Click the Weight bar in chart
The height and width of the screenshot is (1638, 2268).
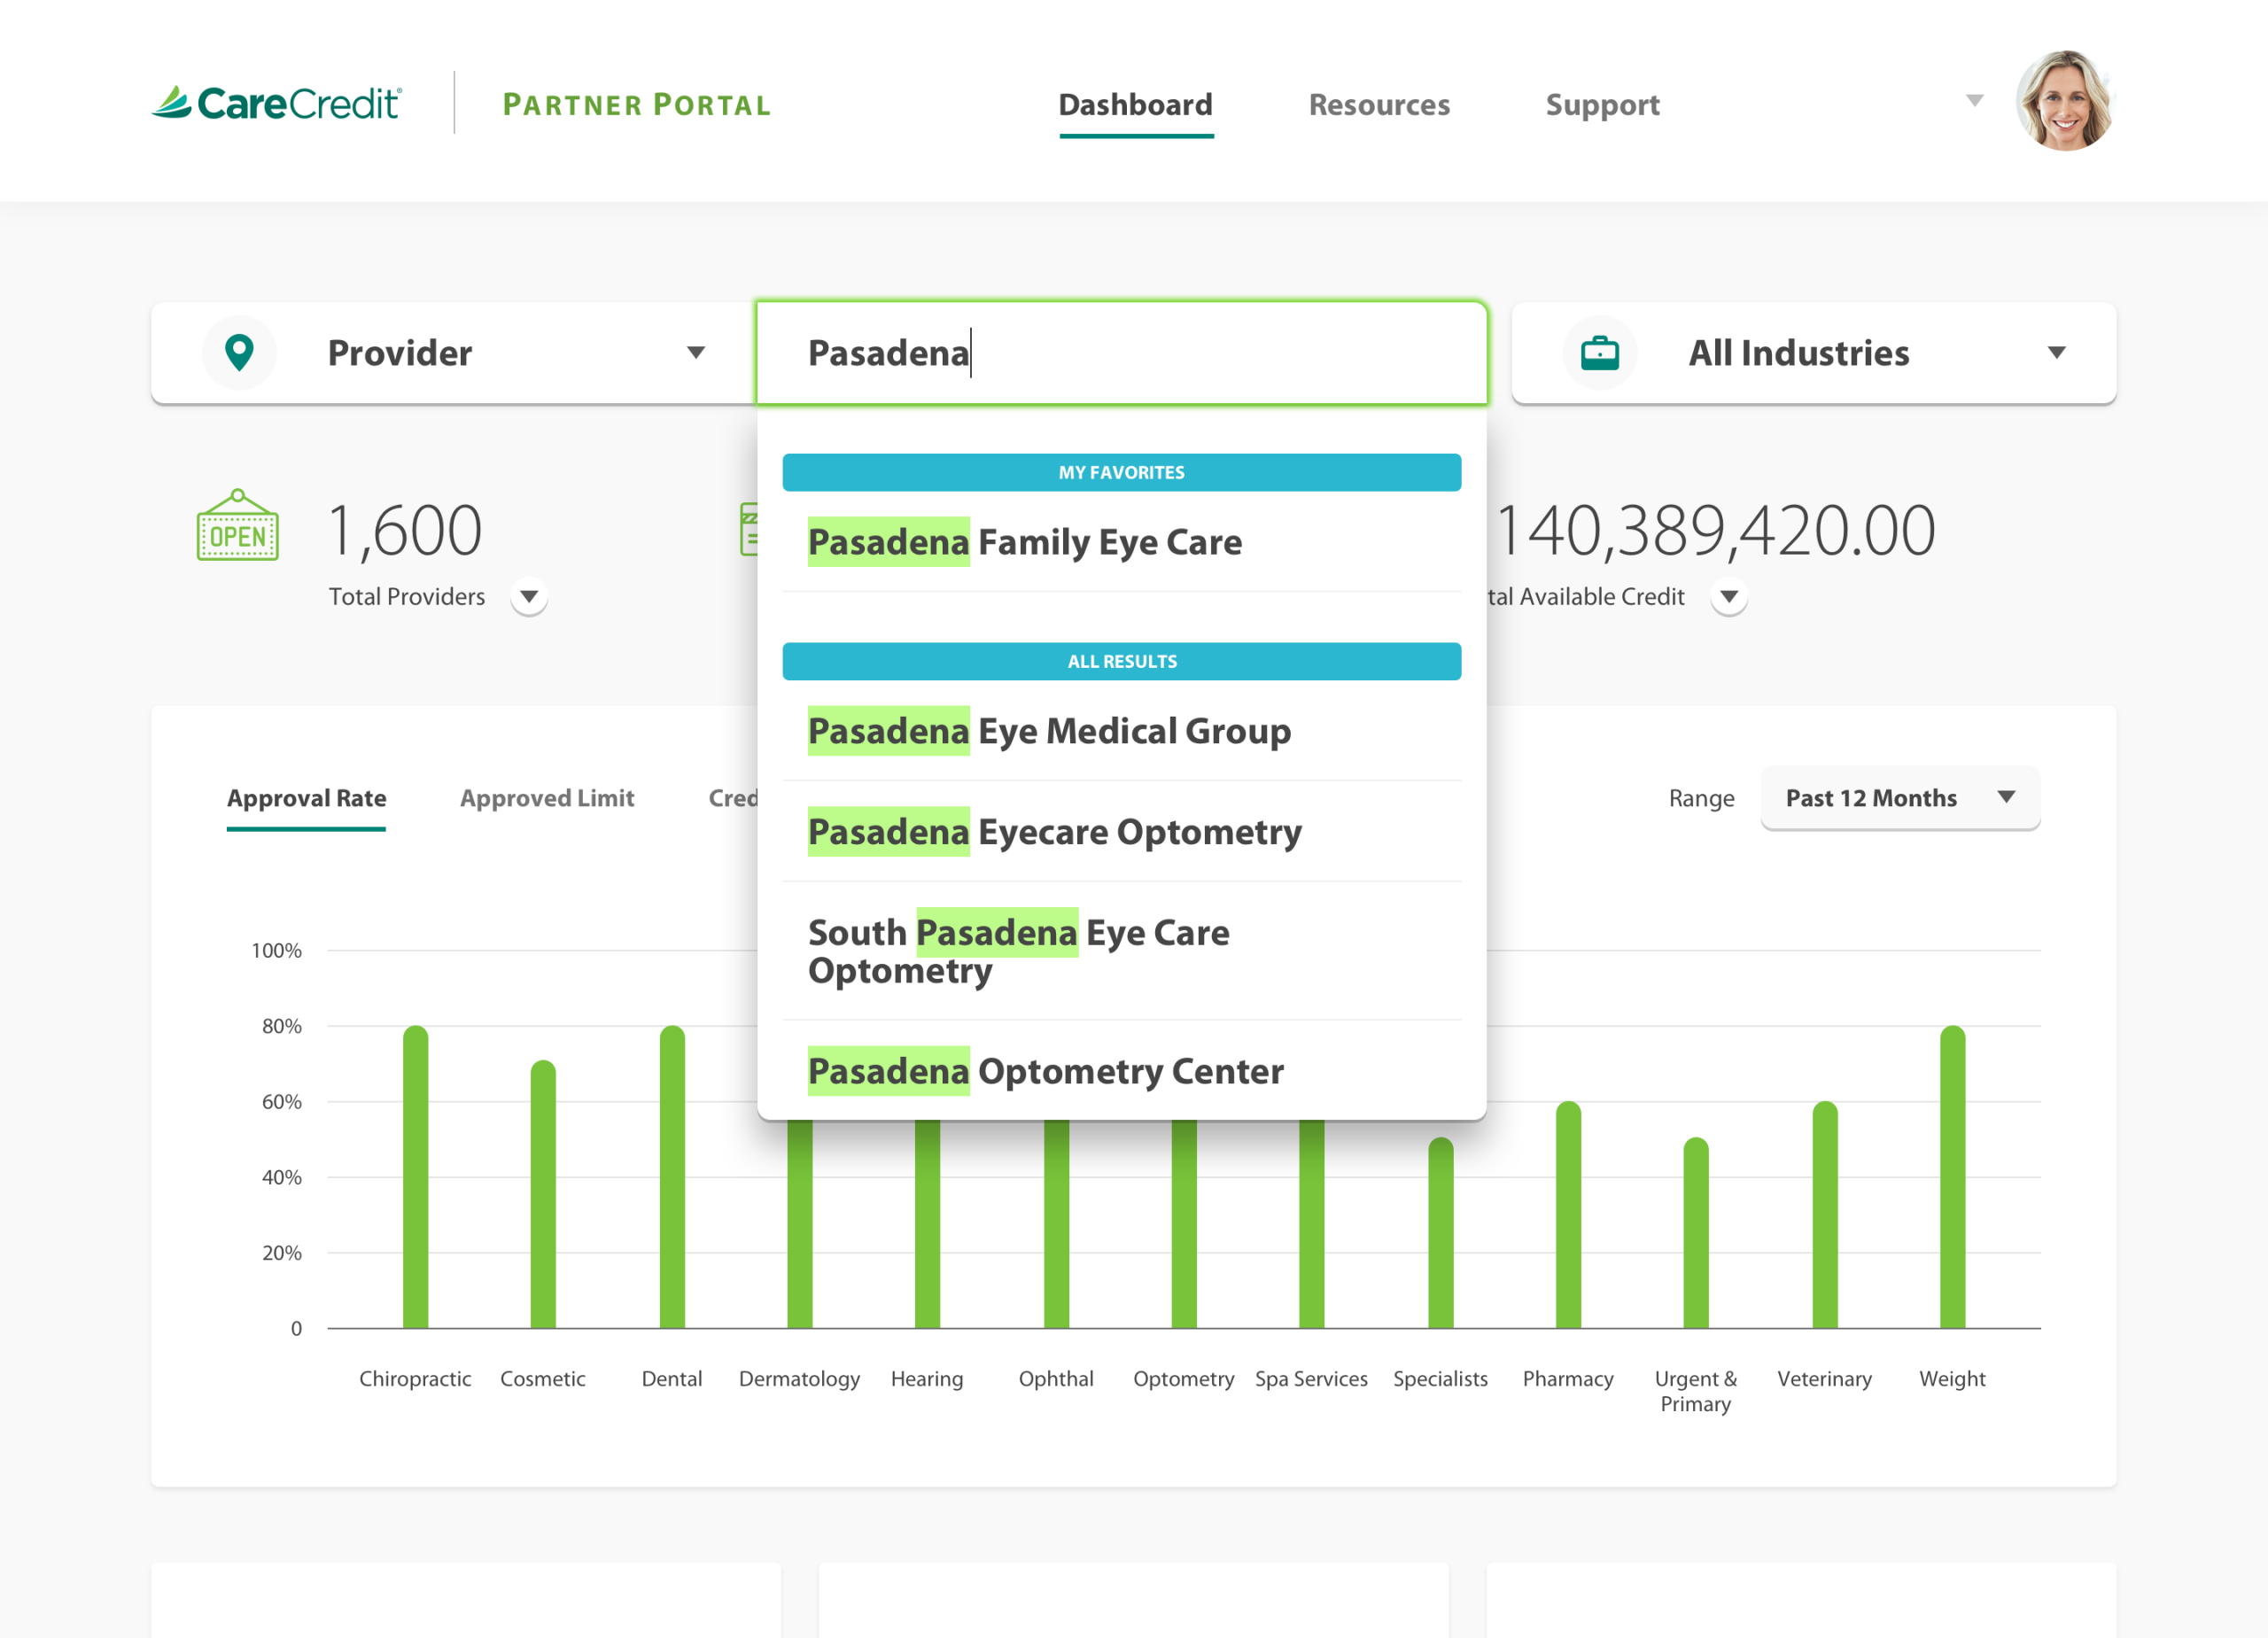point(1951,1176)
